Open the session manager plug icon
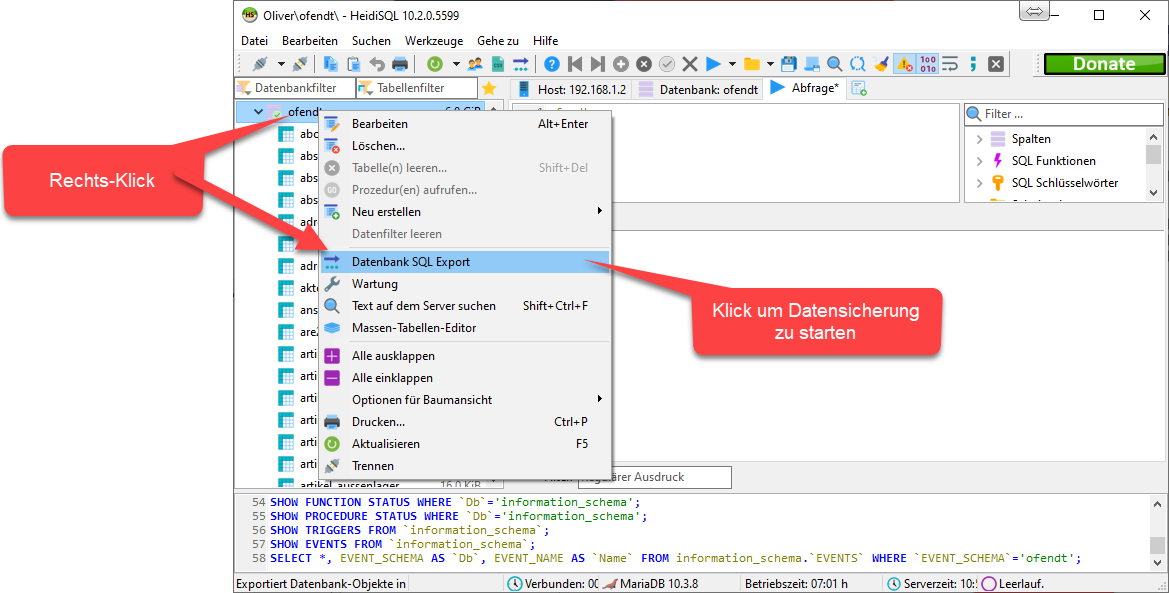Image resolution: width=1169 pixels, height=593 pixels. pyautogui.click(x=260, y=64)
